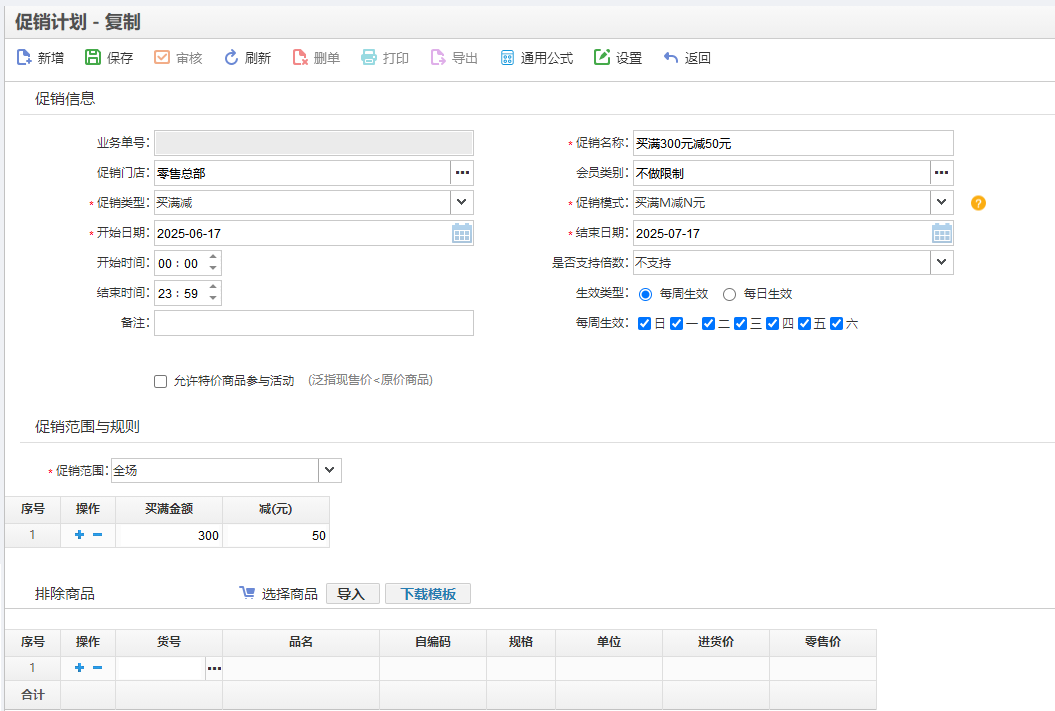Image resolution: width=1055 pixels, height=711 pixels.
Task: Click the 会员类别 field showing 不做限制
Action: pyautogui.click(x=782, y=173)
